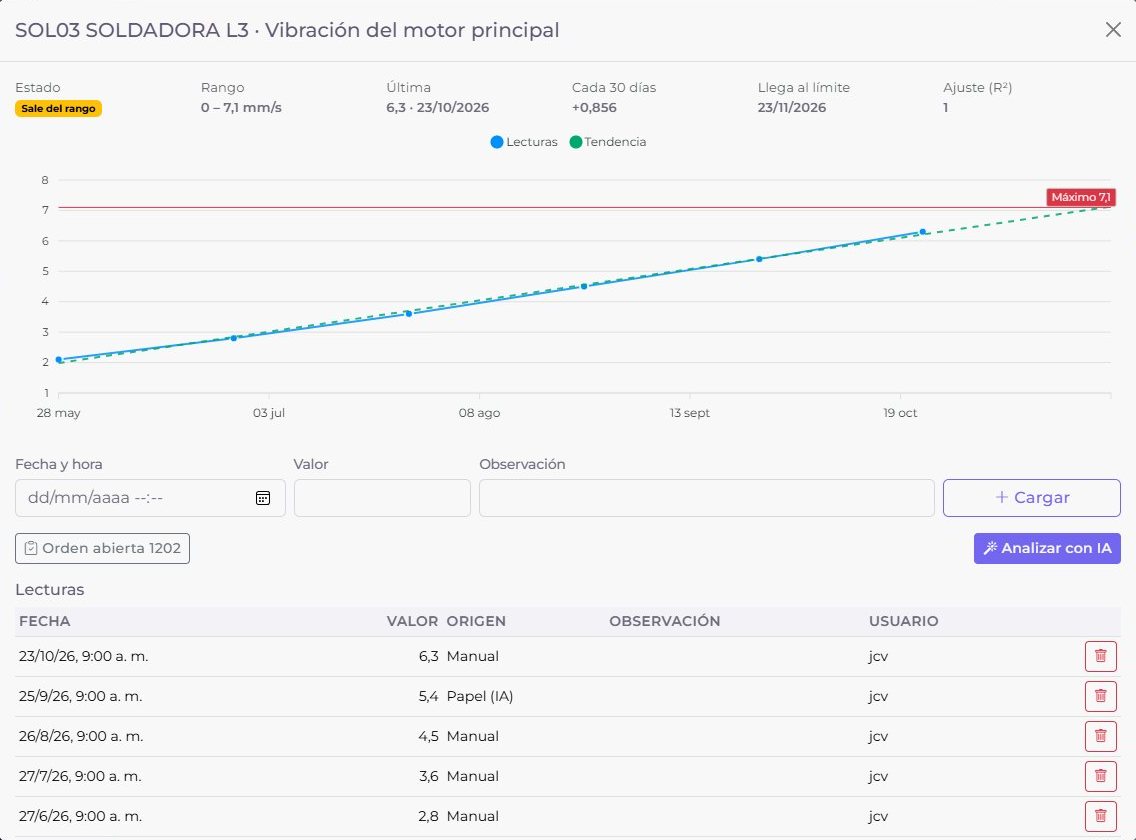
Task: Toggle the Lecturas legend series
Action: click(x=524, y=142)
